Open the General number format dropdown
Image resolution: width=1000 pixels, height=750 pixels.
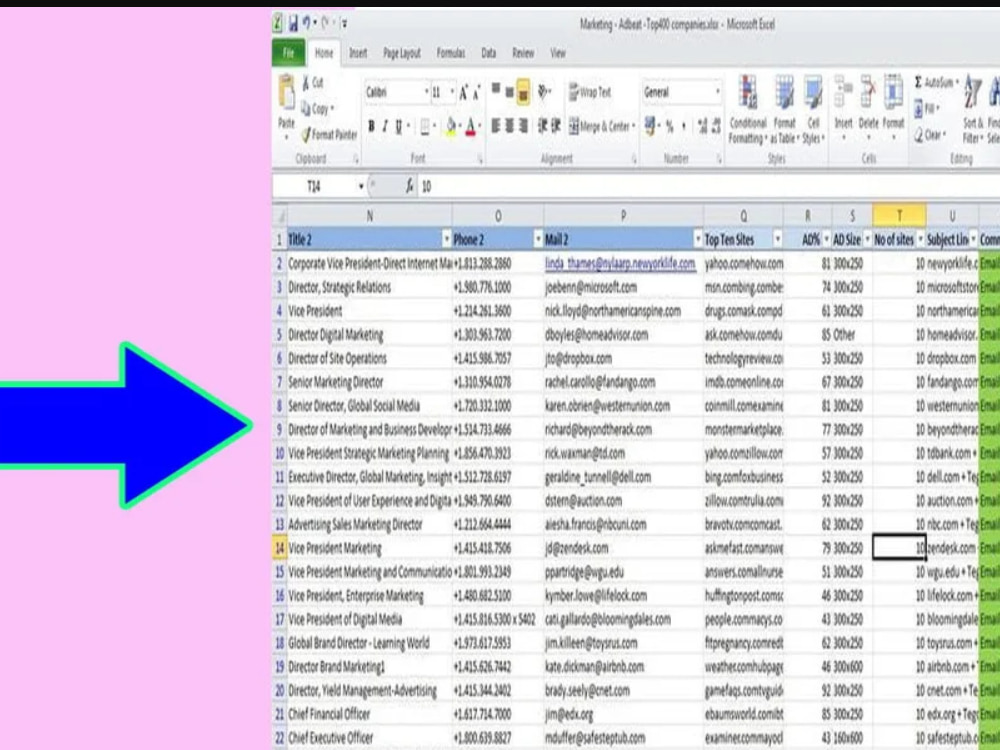pos(717,92)
